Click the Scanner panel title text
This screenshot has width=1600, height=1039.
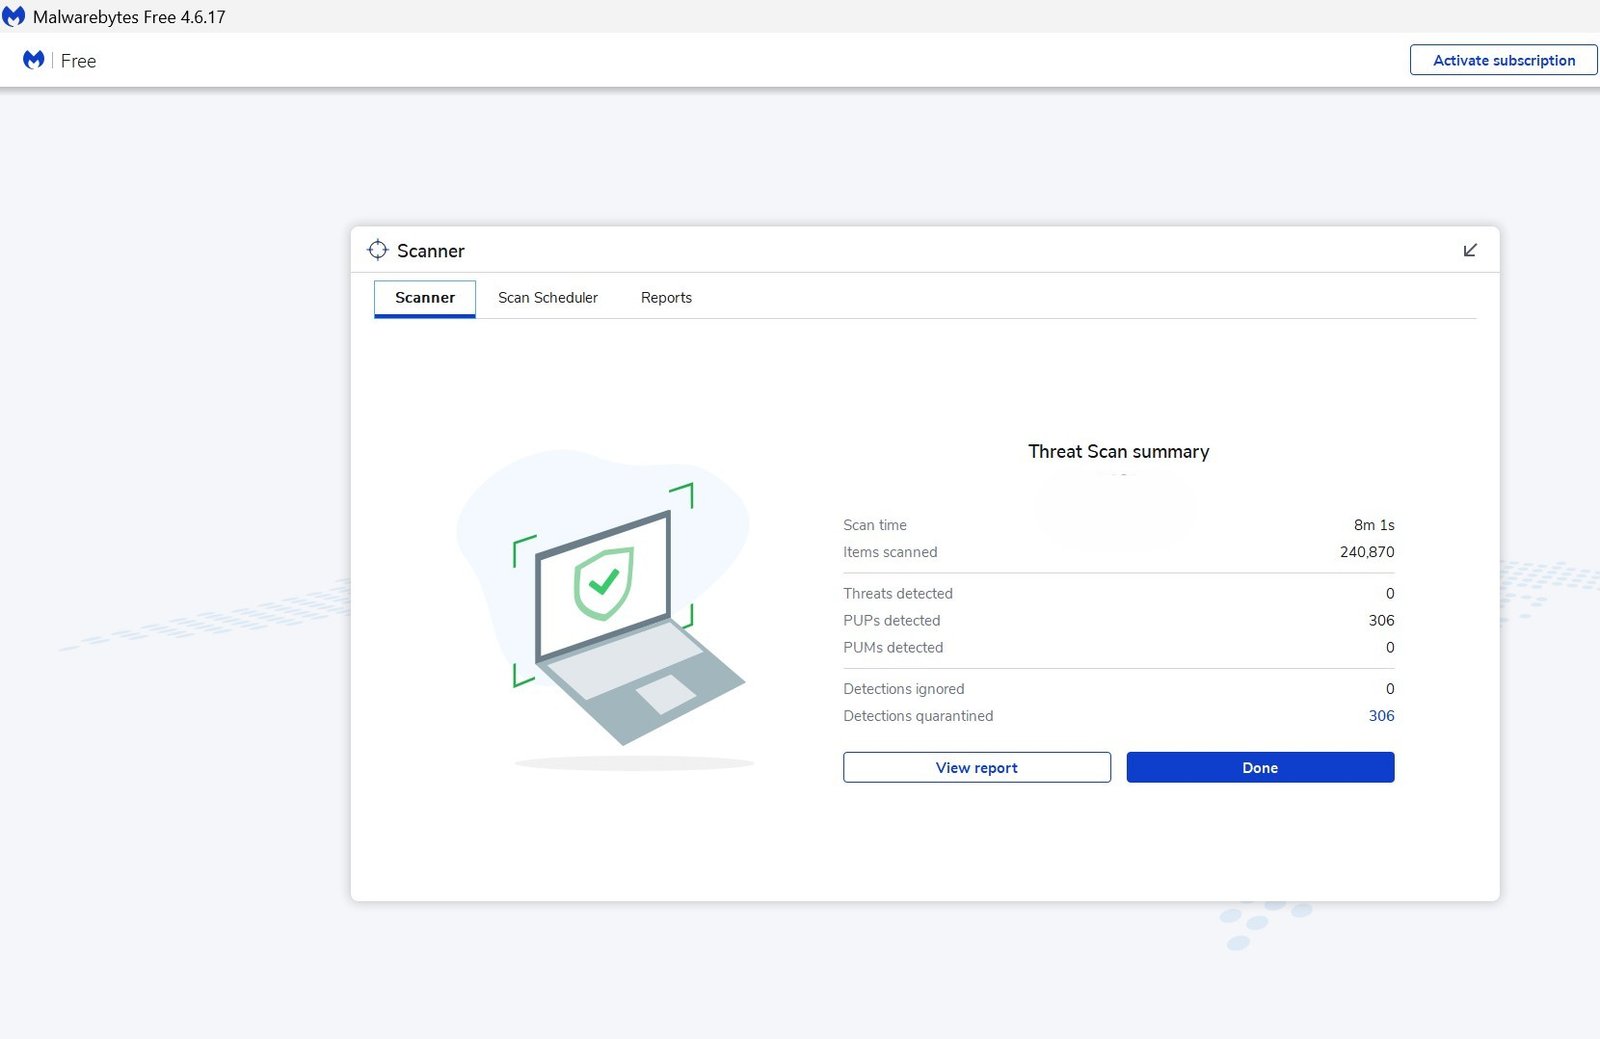[431, 251]
